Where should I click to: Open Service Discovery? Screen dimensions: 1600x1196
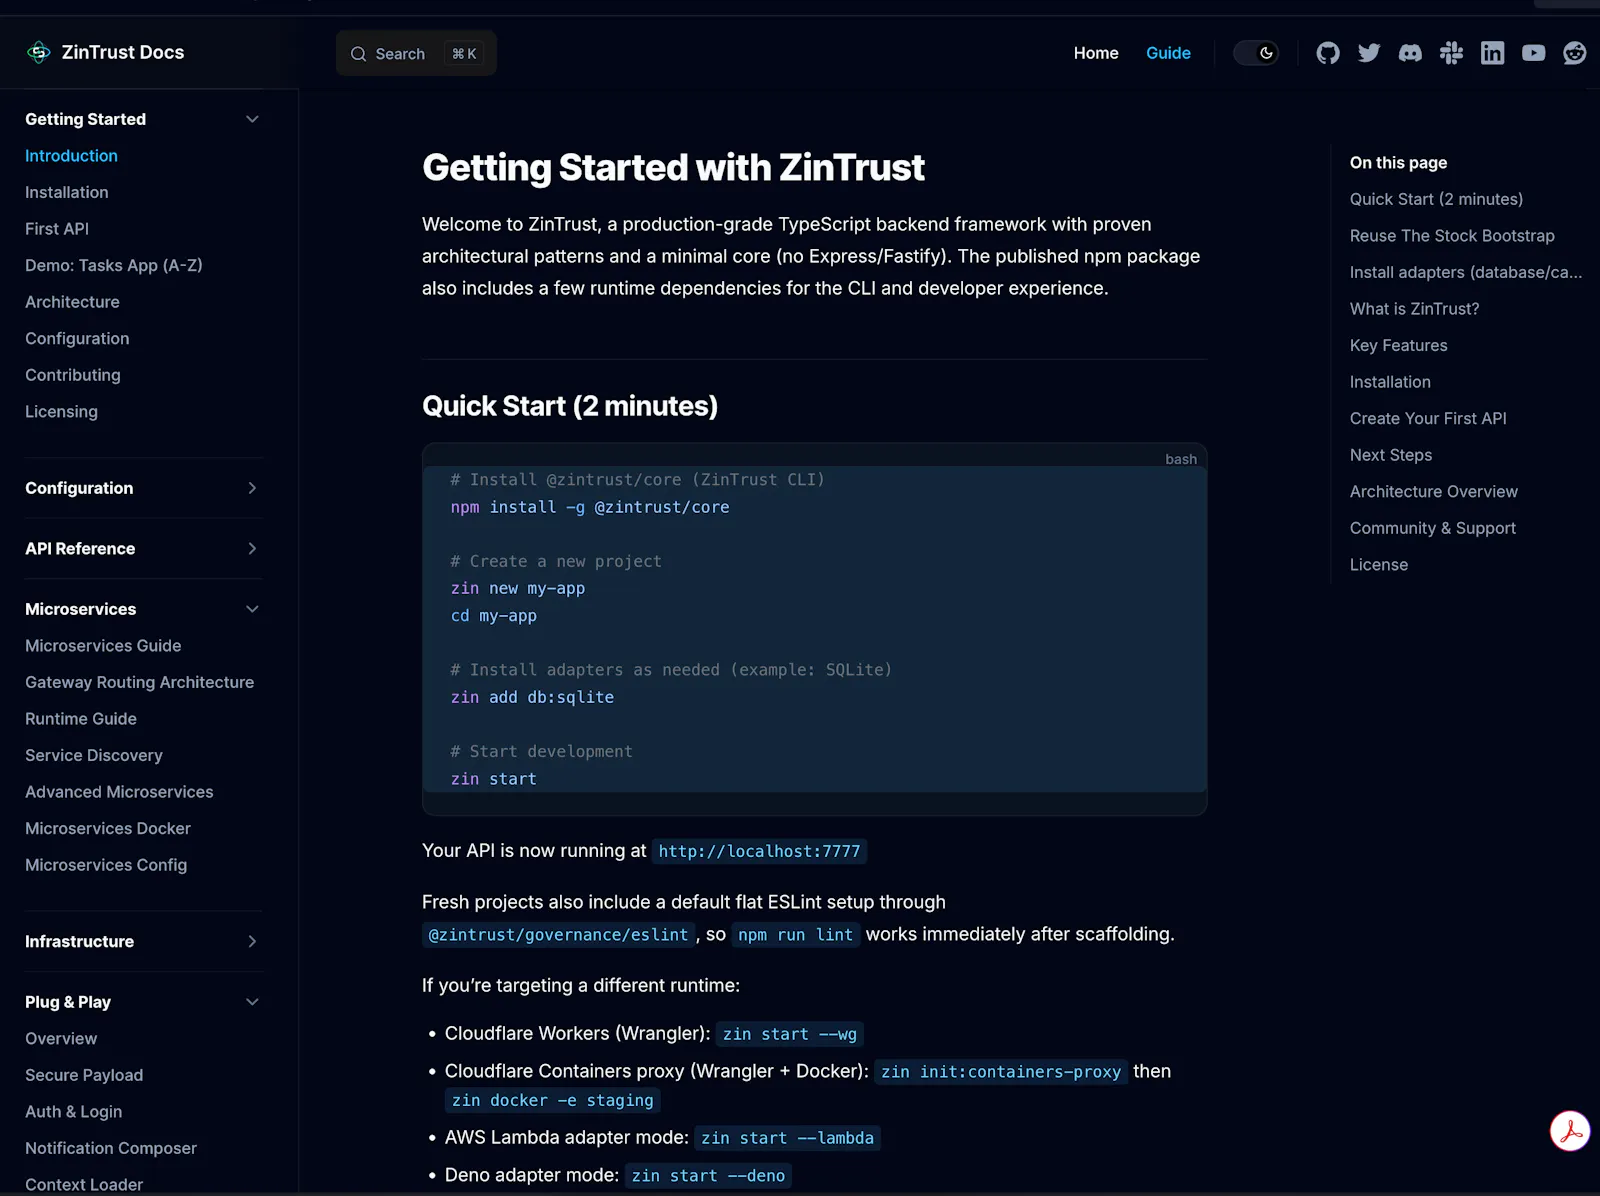tap(94, 755)
